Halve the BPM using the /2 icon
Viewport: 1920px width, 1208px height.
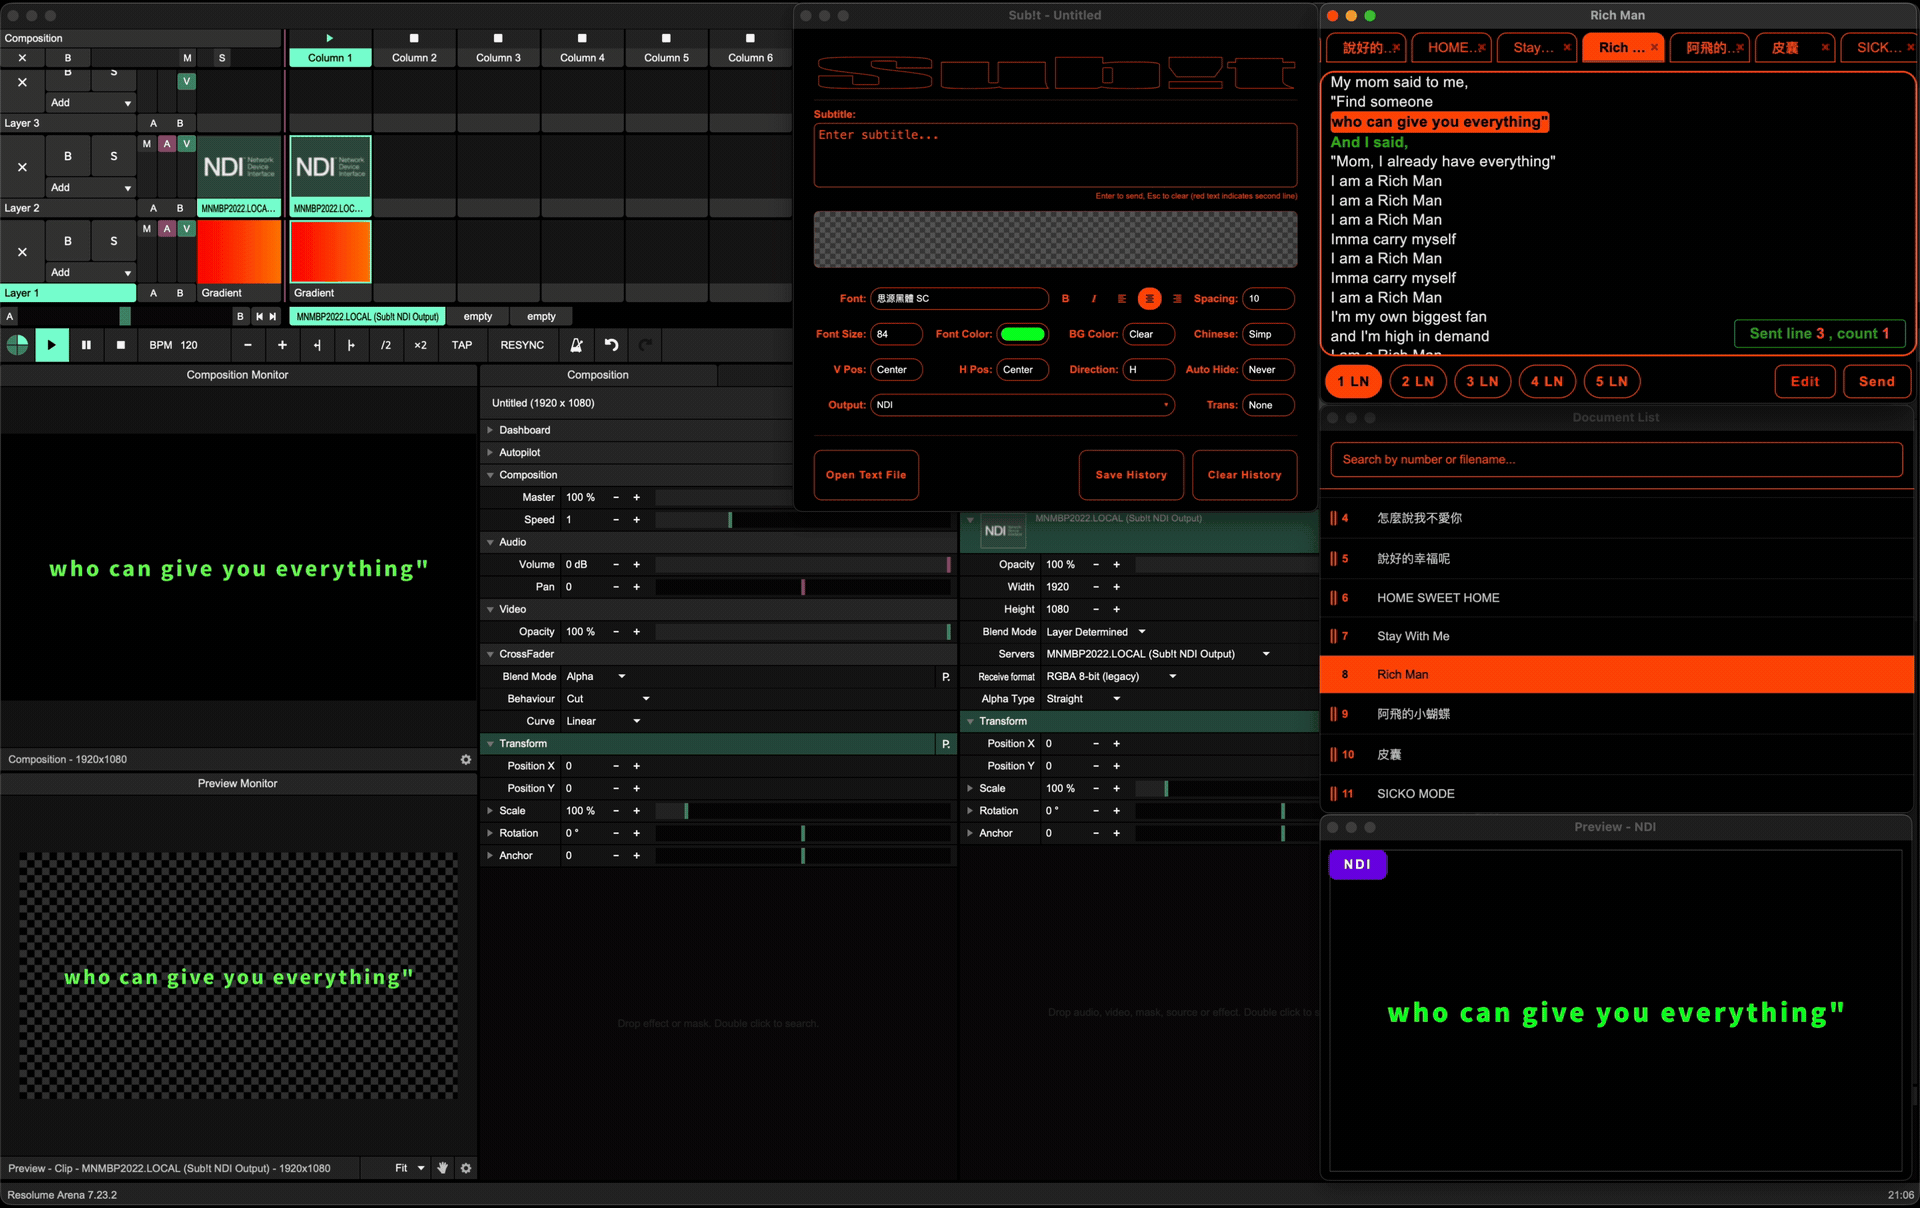point(385,345)
